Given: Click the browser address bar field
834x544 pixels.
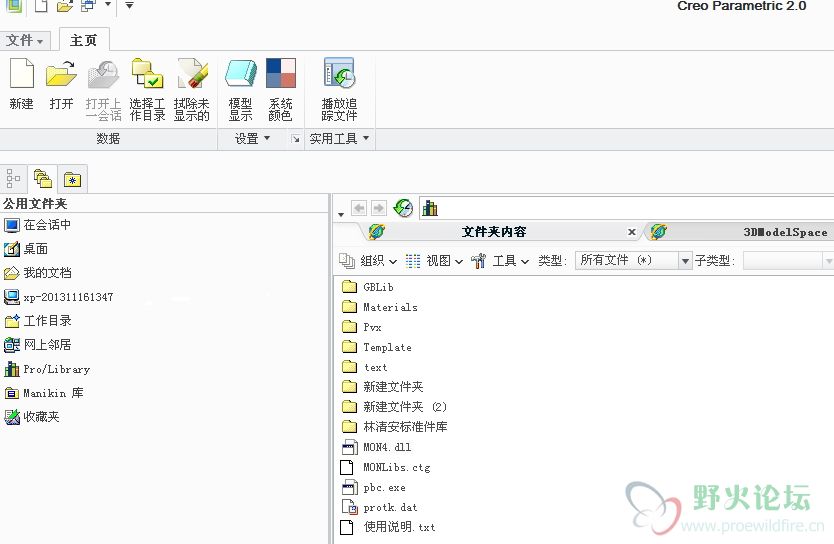Looking at the screenshot, I should click(x=627, y=208).
